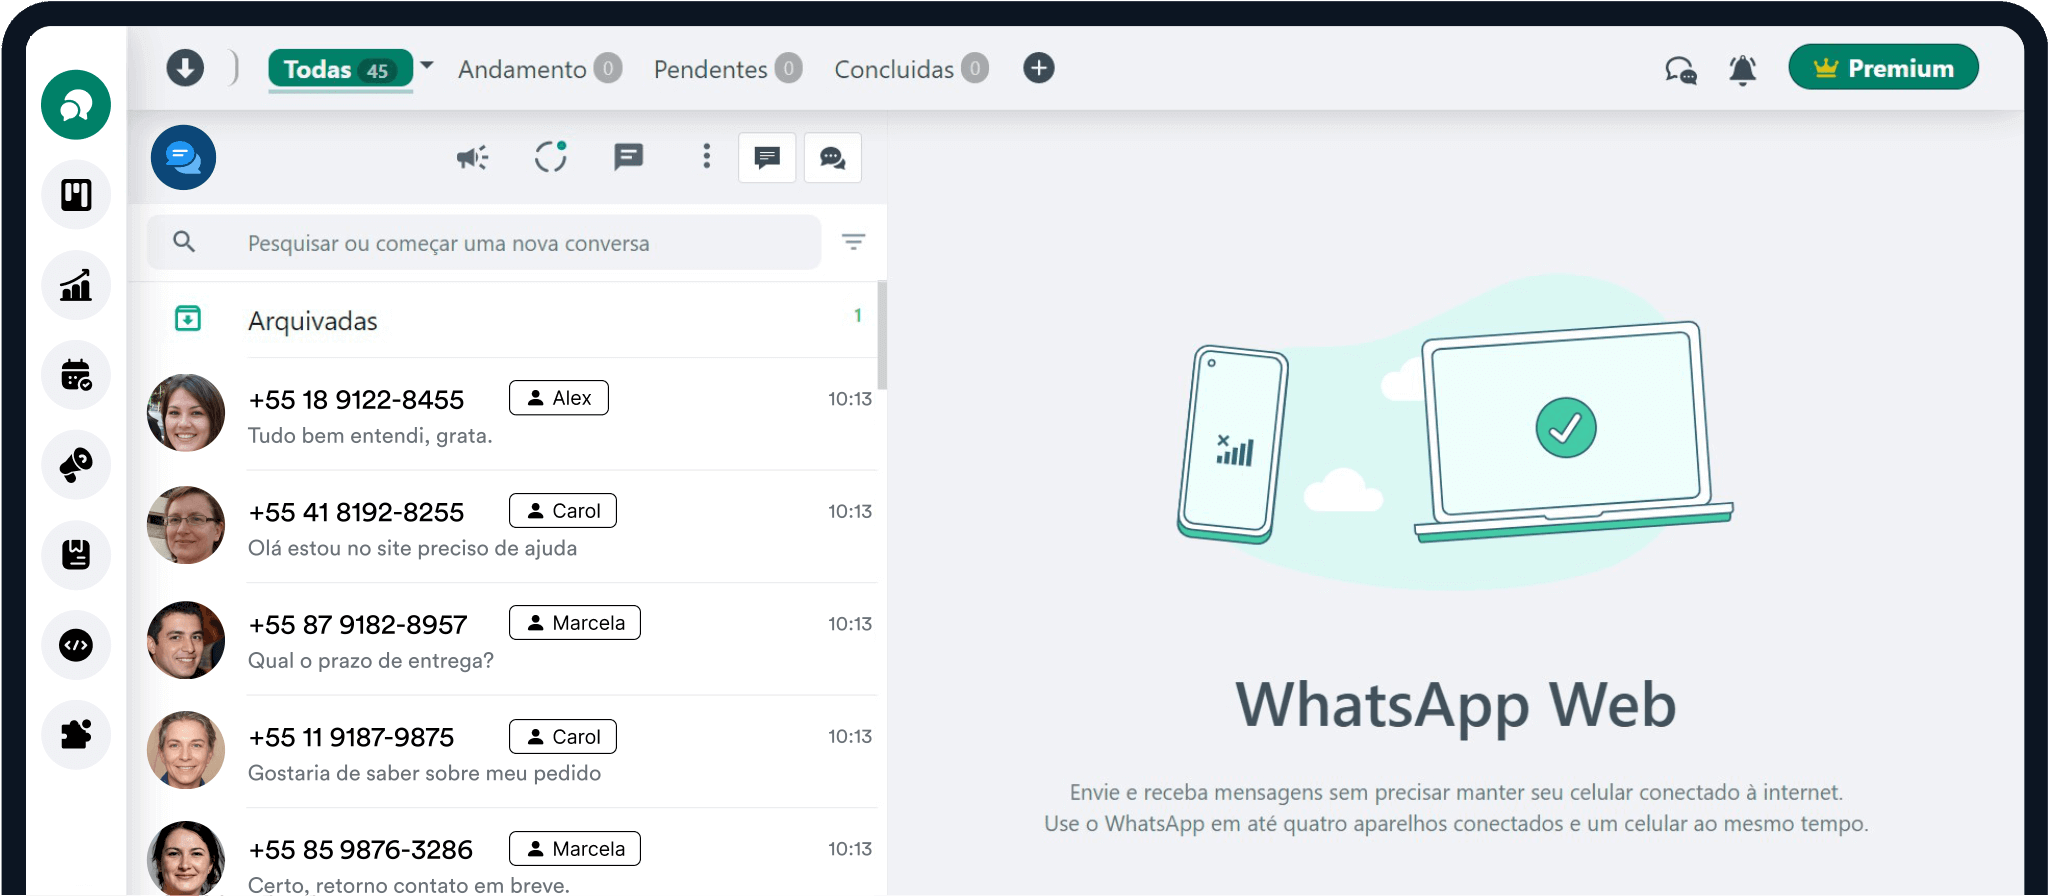Toggle the group conversations view button
The image size is (2048, 896).
(x=832, y=158)
